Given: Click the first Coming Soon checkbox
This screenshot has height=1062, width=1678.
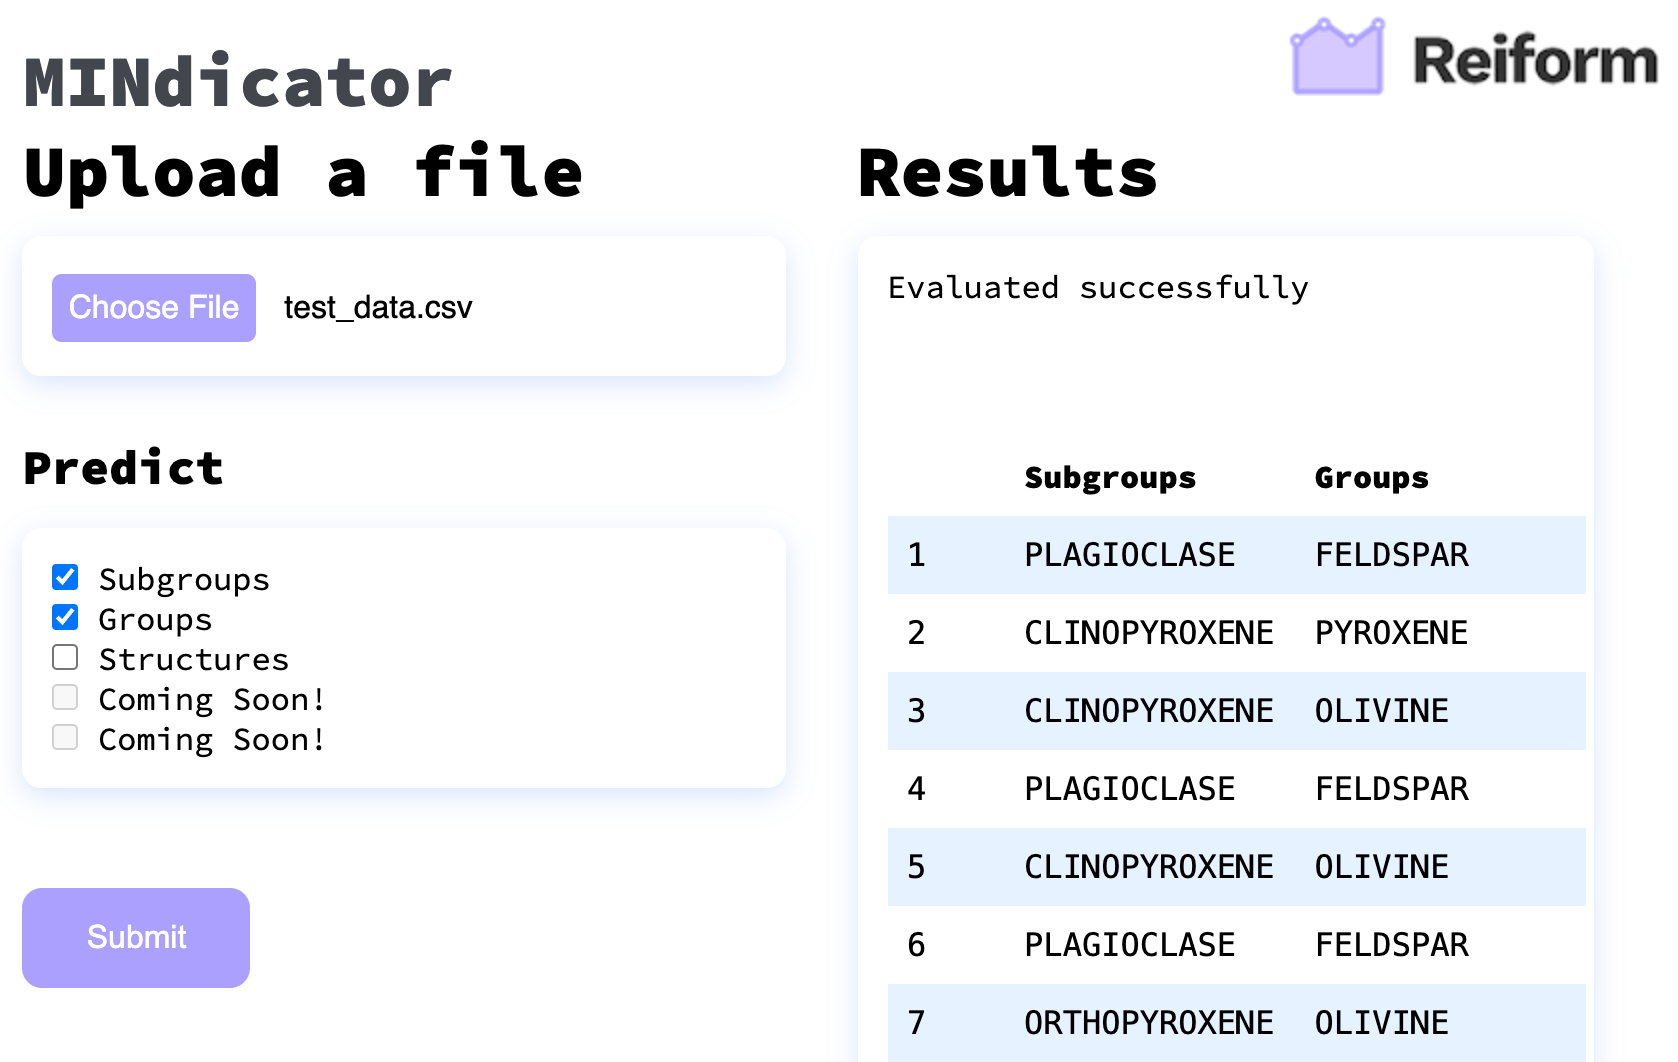Looking at the screenshot, I should [65, 697].
